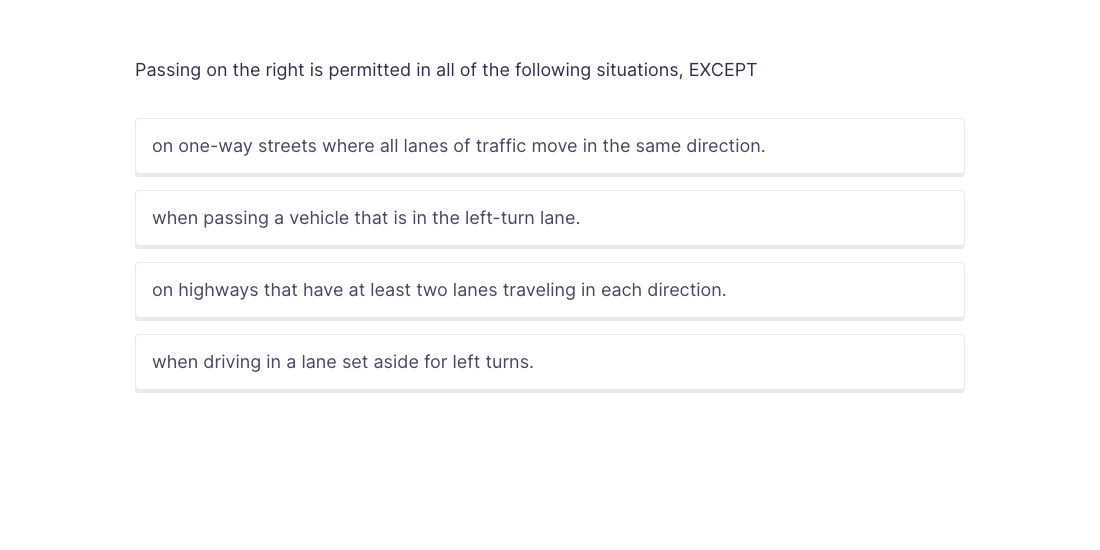This screenshot has height=550, width=1100.
Task: Select the lane set aside for left turns answer
Action: click(343, 362)
